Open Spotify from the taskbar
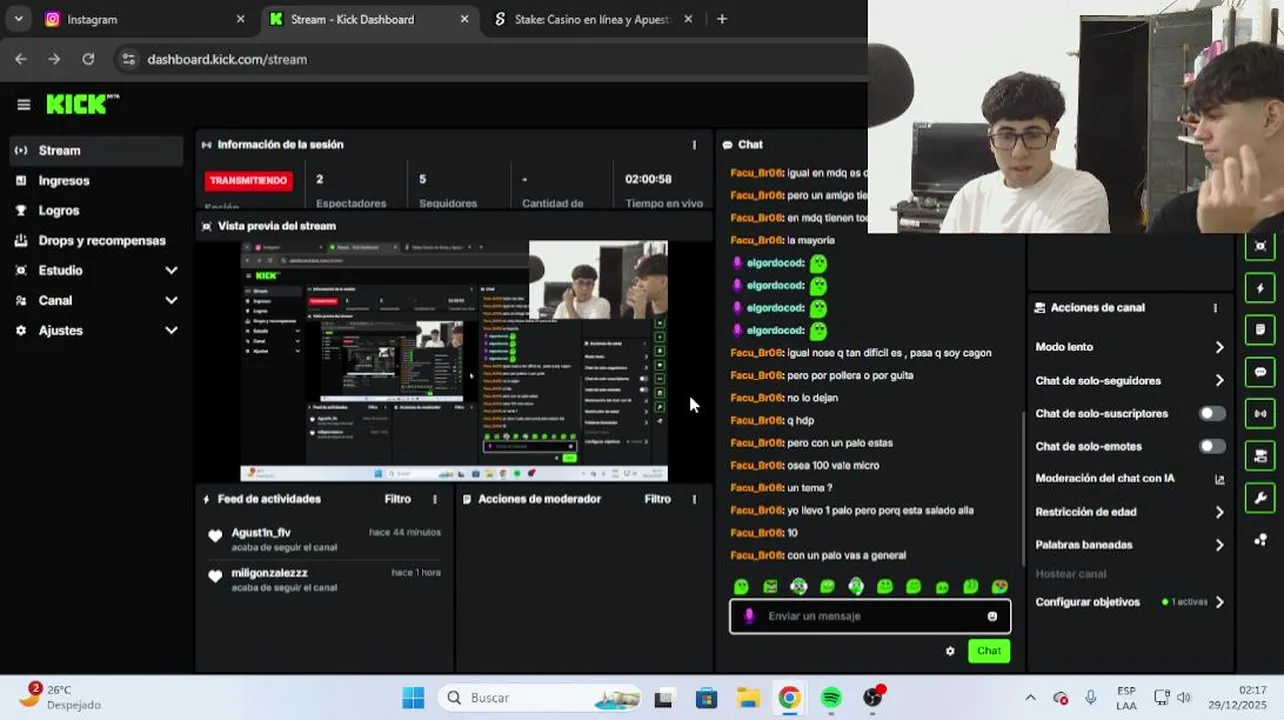The height and width of the screenshot is (720, 1284). pyautogui.click(x=831, y=698)
